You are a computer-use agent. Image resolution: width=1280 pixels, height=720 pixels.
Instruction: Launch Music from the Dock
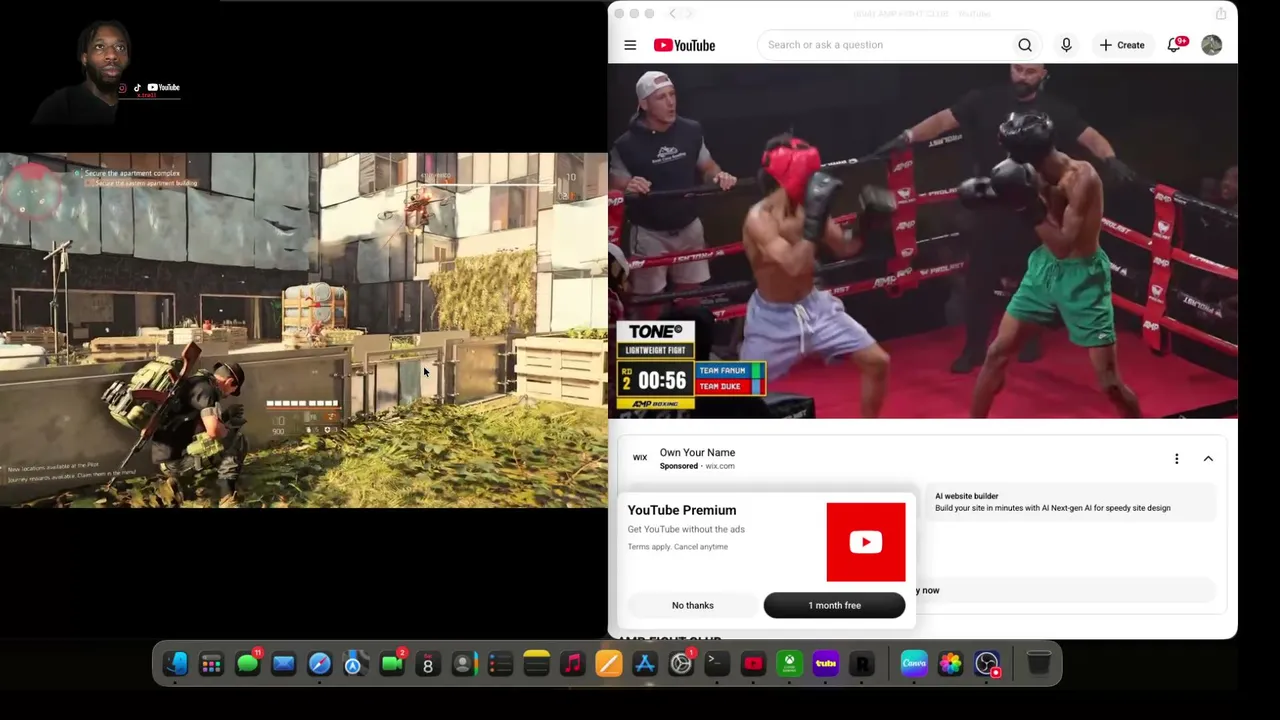[572, 663]
